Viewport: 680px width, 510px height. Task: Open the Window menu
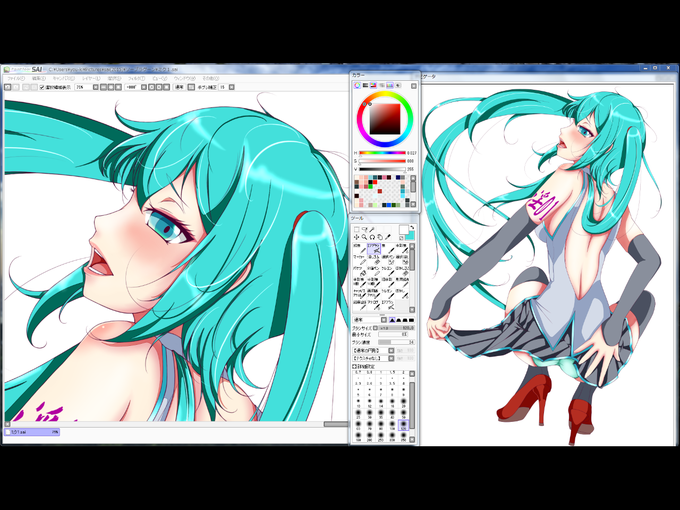184,78
